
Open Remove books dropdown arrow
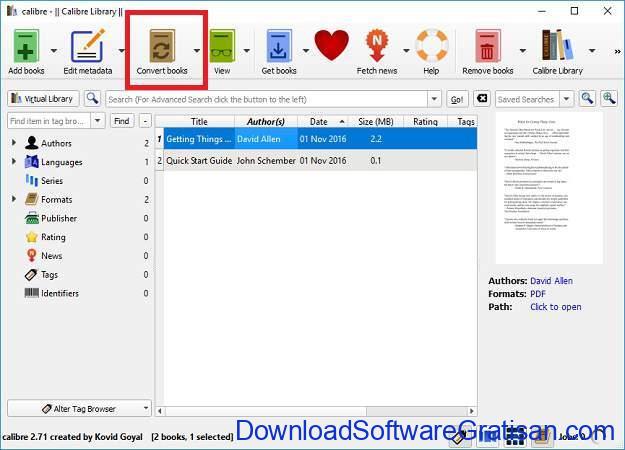523,51
